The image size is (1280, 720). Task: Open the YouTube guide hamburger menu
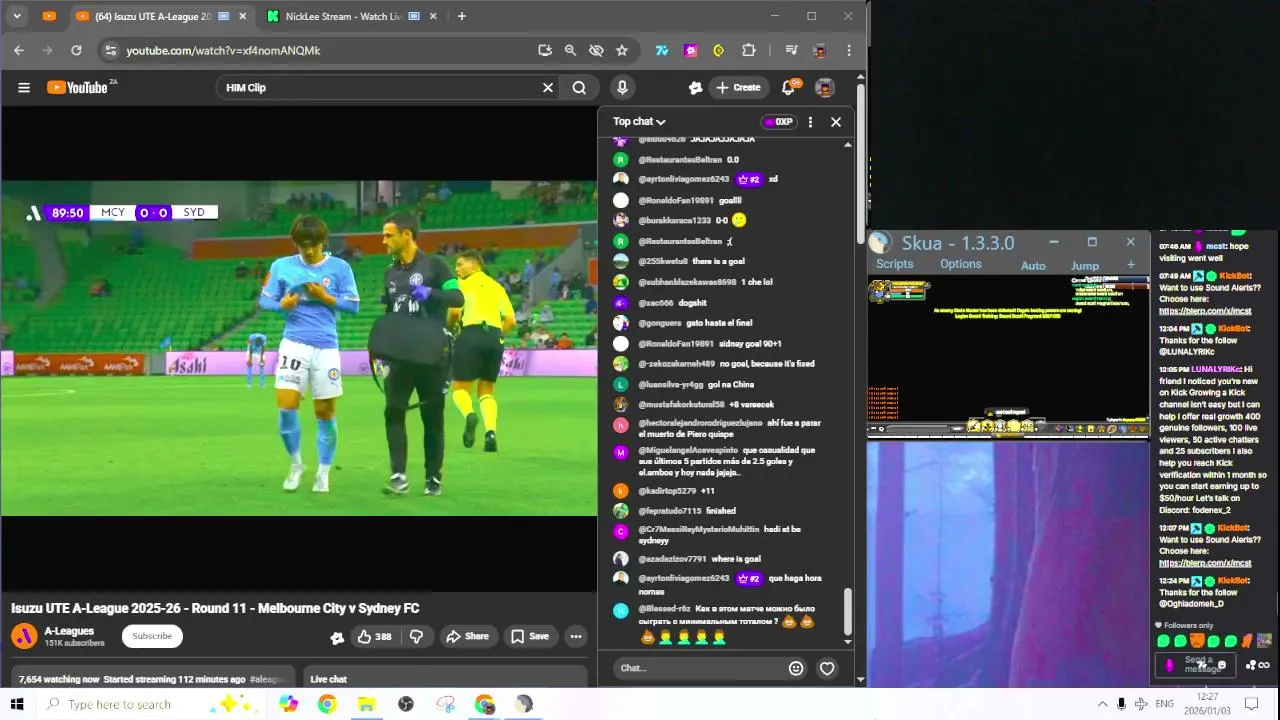tap(24, 88)
